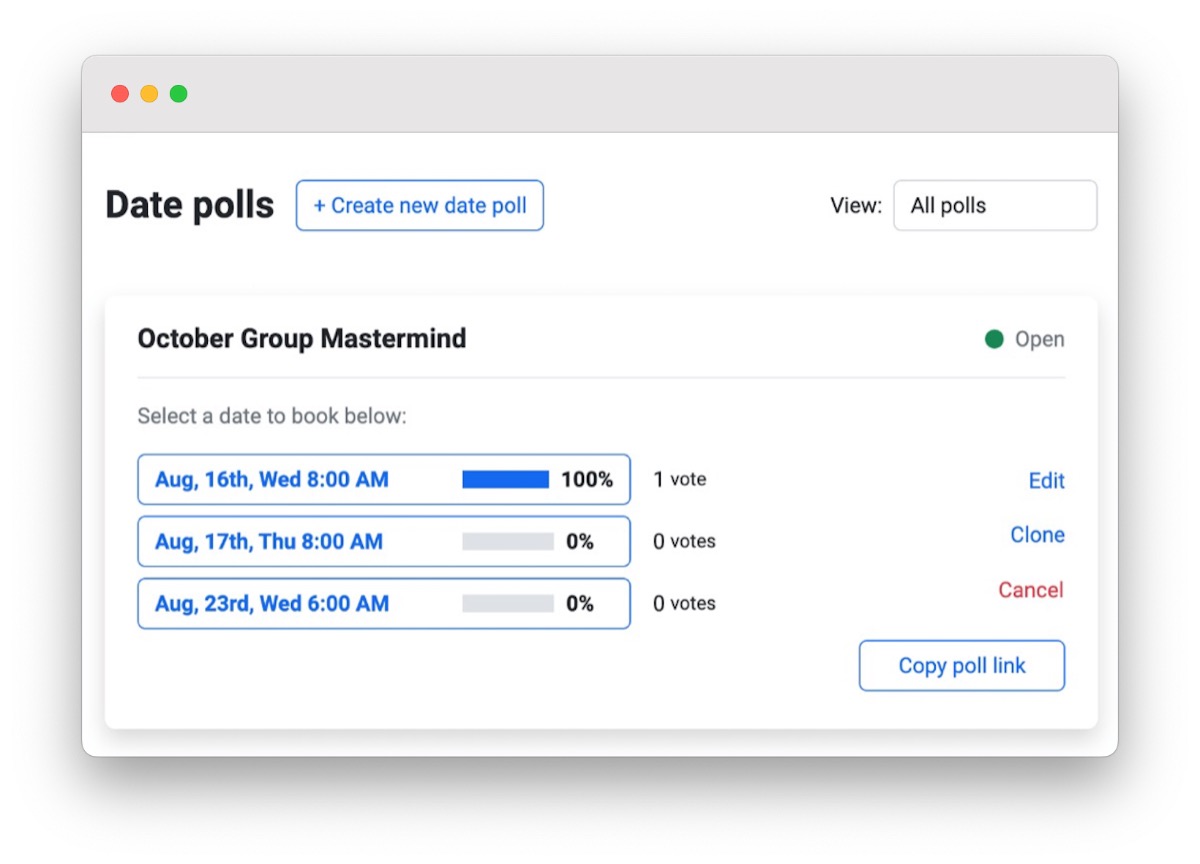
Task: Minimize the window using the yellow button
Action: 149,94
